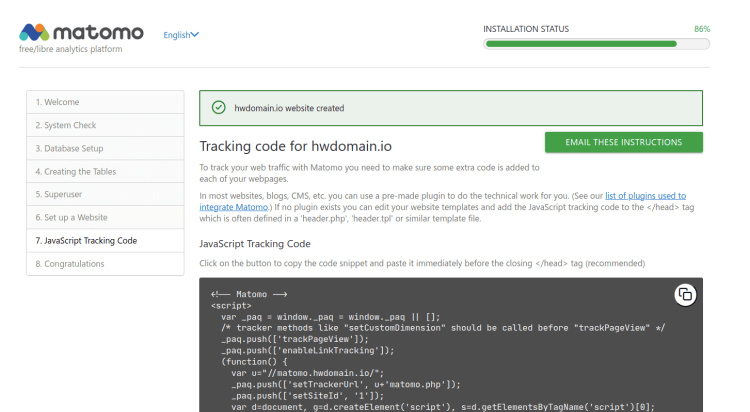The width and height of the screenshot is (750, 412).
Task: Click the 86% installation percentage label
Action: click(x=702, y=29)
